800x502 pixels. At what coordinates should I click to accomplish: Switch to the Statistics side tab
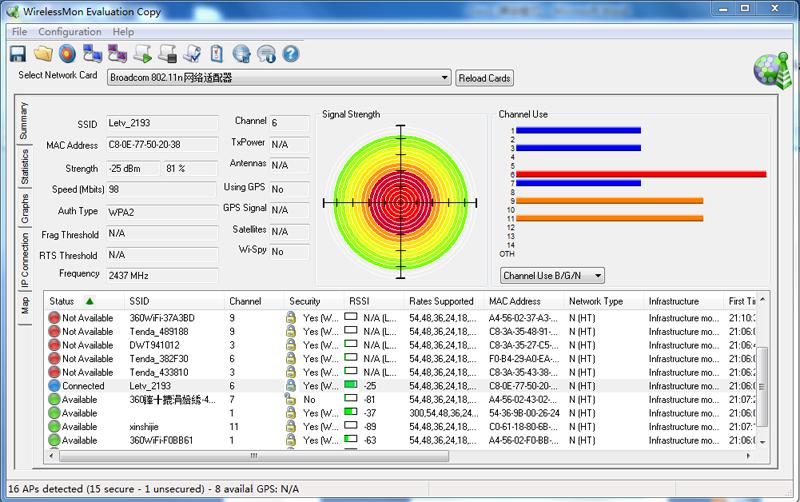(25, 167)
